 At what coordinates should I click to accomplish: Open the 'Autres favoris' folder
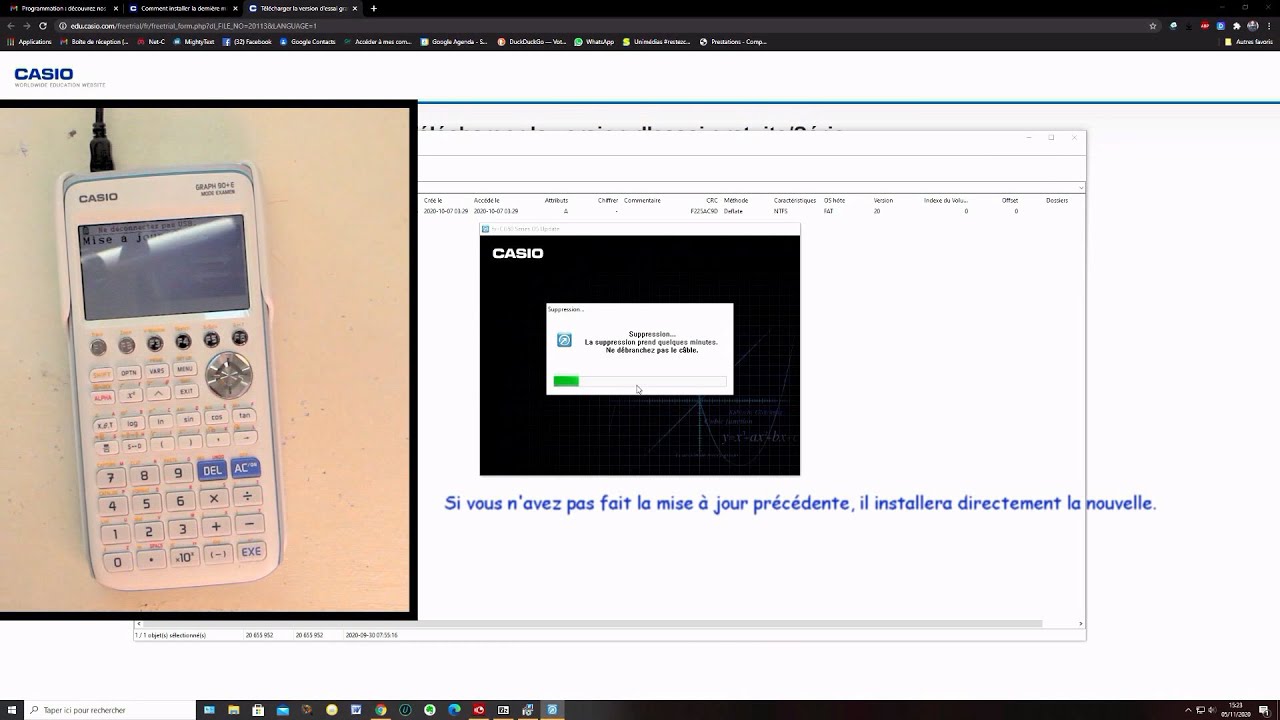click(1248, 42)
